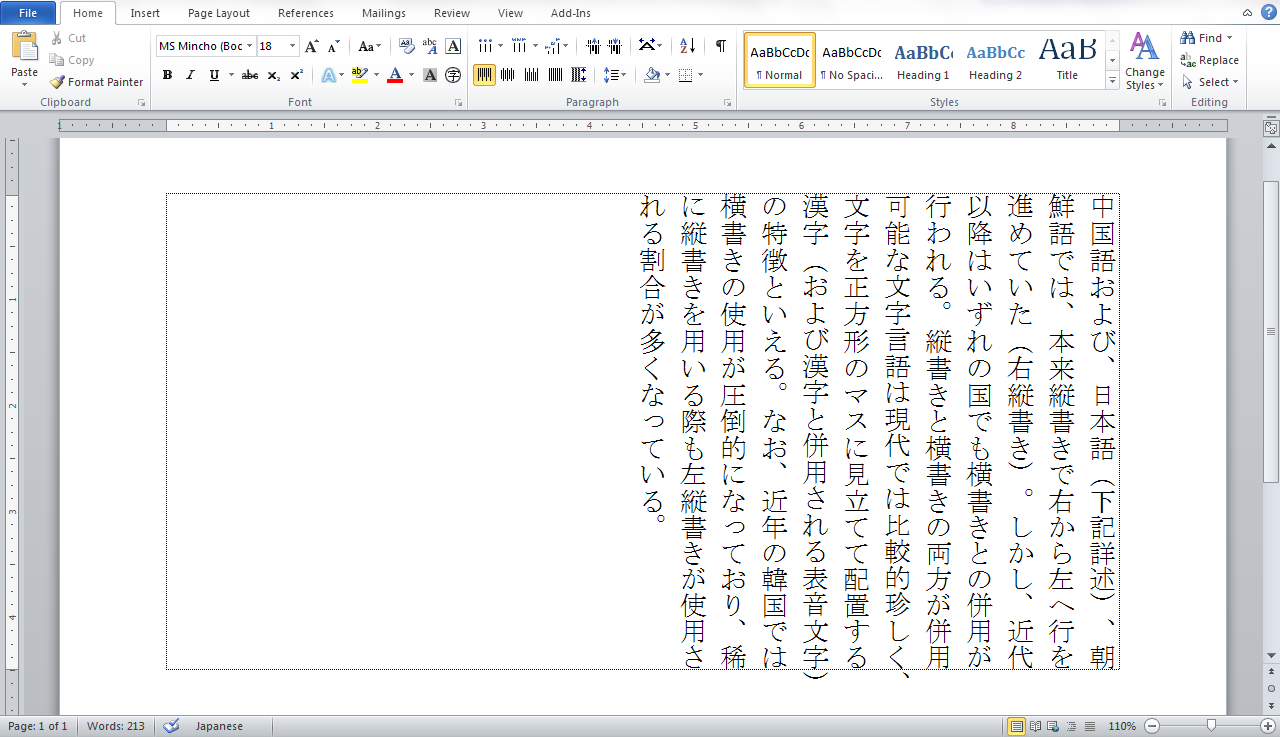Click Replace in the Editing group

click(x=1216, y=60)
